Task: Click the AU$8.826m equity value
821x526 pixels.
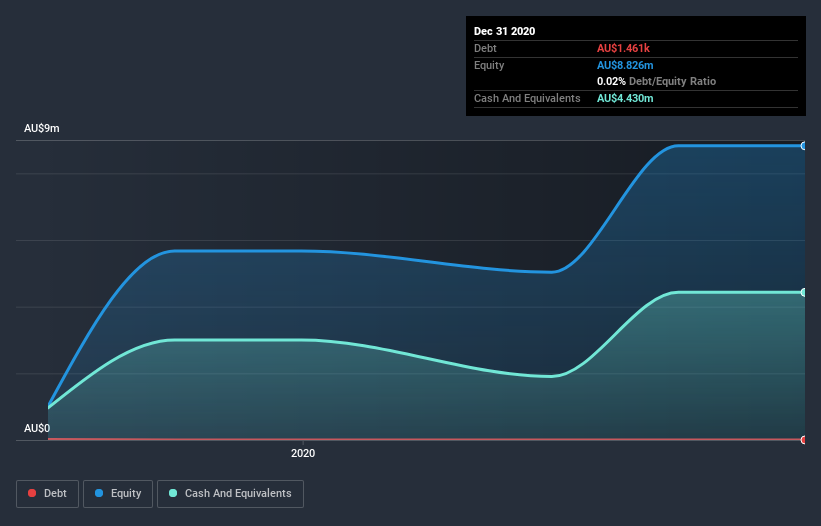Action: pyautogui.click(x=625, y=65)
